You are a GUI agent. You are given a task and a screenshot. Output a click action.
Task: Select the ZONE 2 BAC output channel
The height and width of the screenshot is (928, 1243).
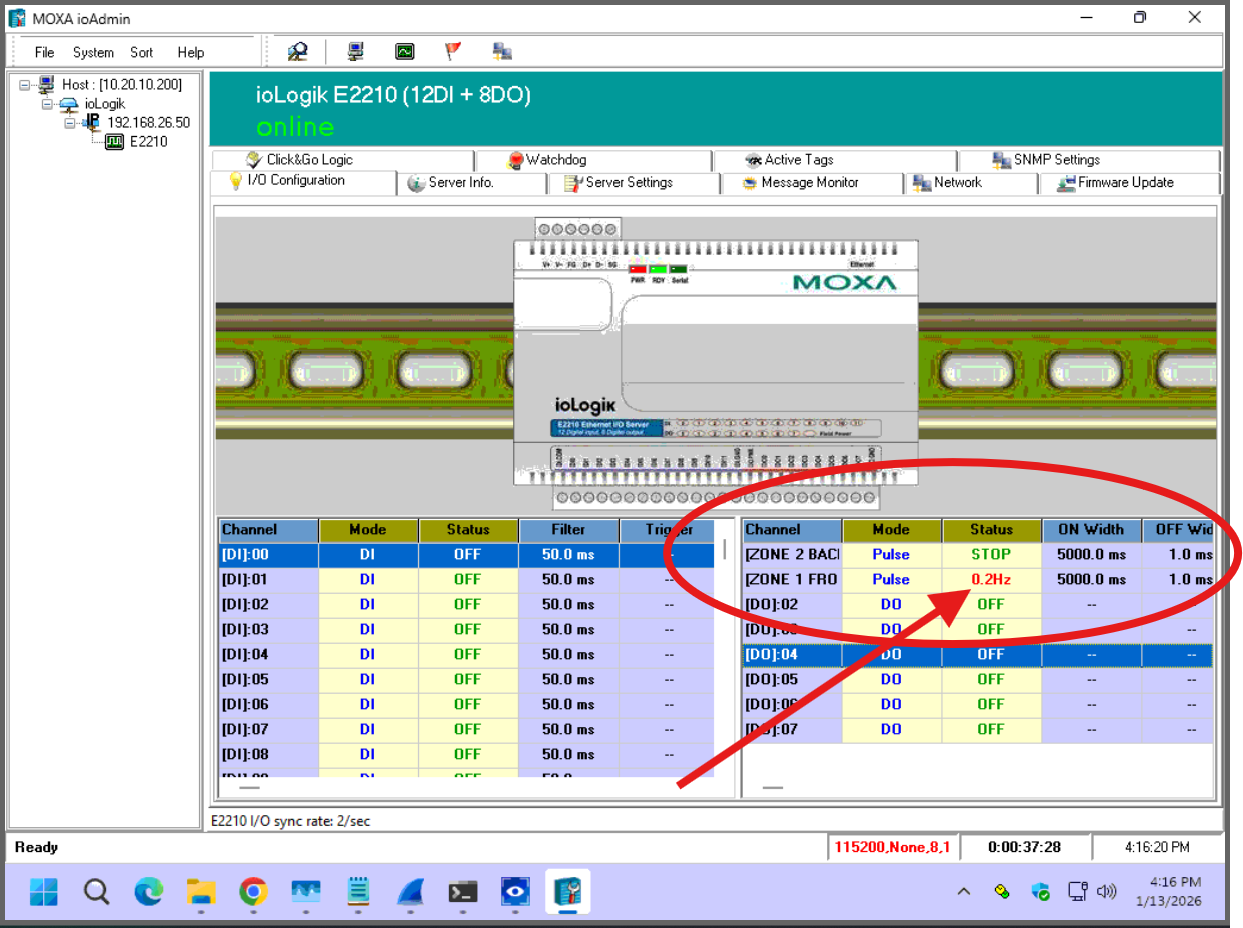[792, 554]
